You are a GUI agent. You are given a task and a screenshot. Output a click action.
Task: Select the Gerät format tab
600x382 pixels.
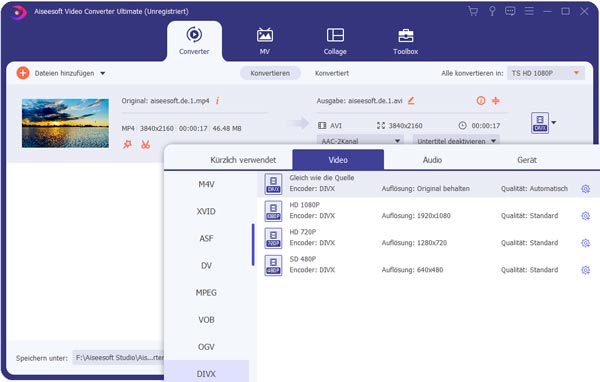pos(527,160)
